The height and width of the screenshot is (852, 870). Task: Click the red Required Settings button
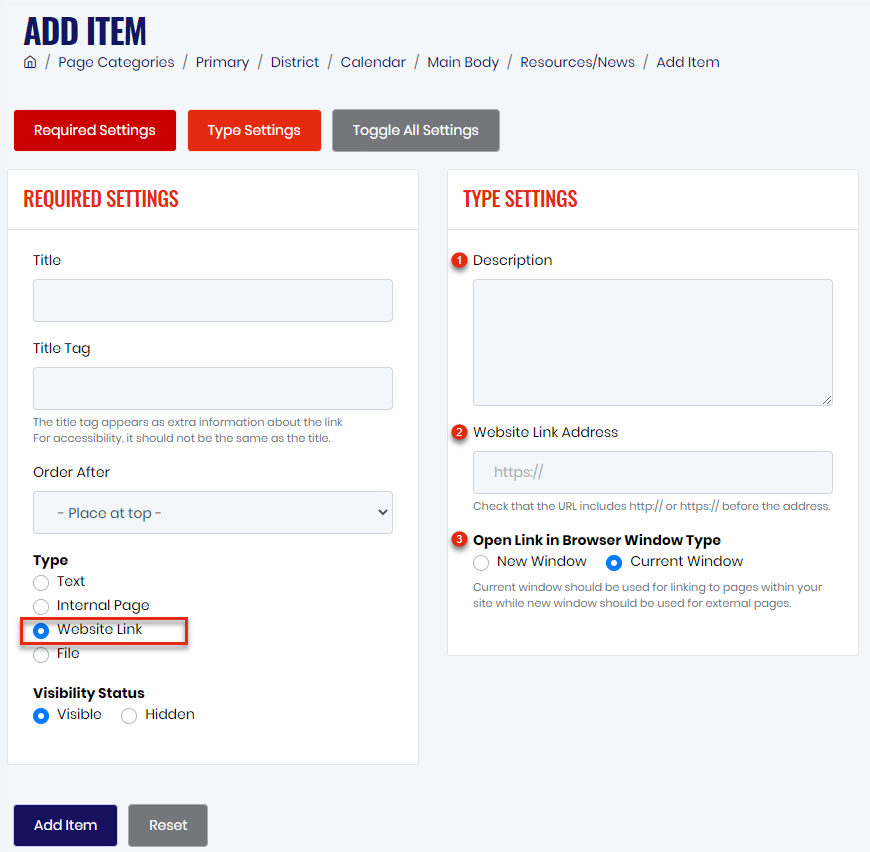click(x=95, y=130)
